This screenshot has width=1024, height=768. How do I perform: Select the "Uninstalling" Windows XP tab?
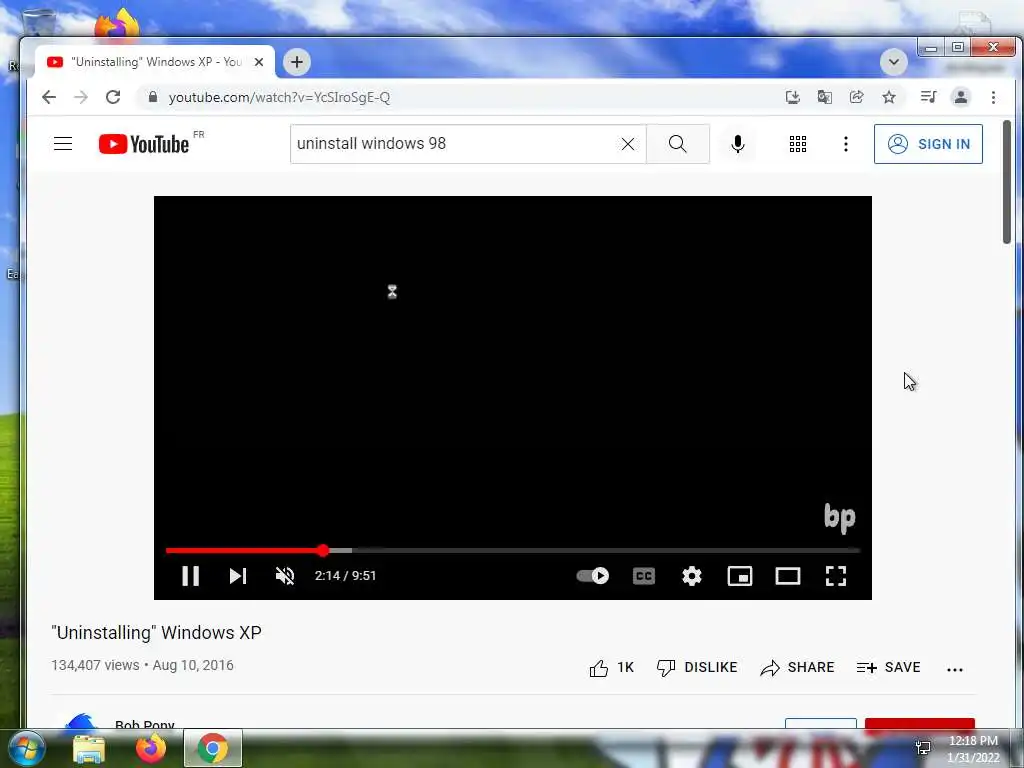pyautogui.click(x=155, y=62)
